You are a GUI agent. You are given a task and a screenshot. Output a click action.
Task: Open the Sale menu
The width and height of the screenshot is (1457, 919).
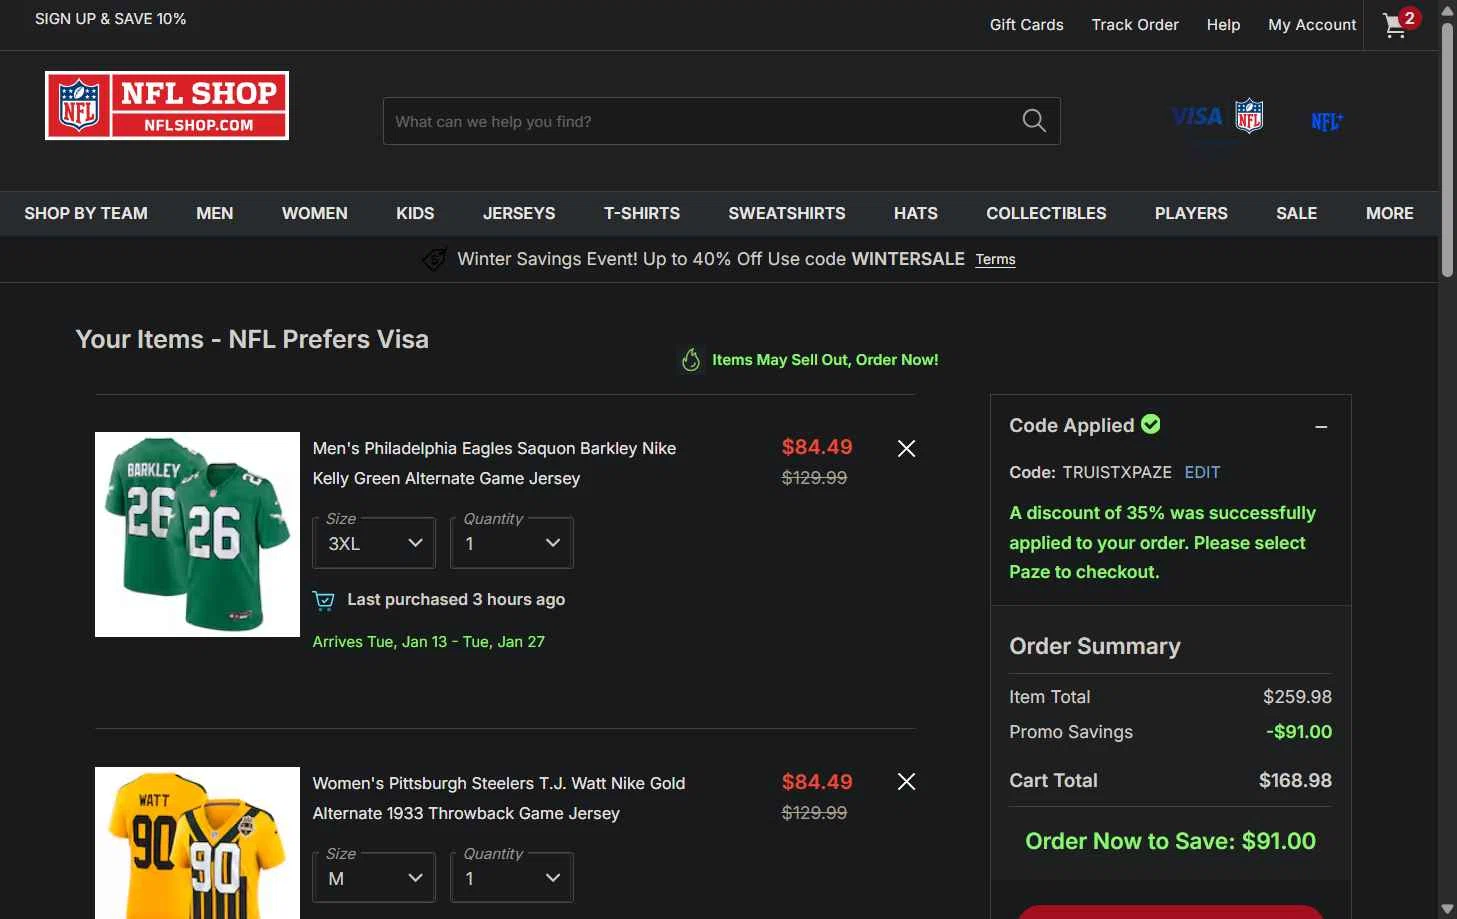click(x=1297, y=214)
